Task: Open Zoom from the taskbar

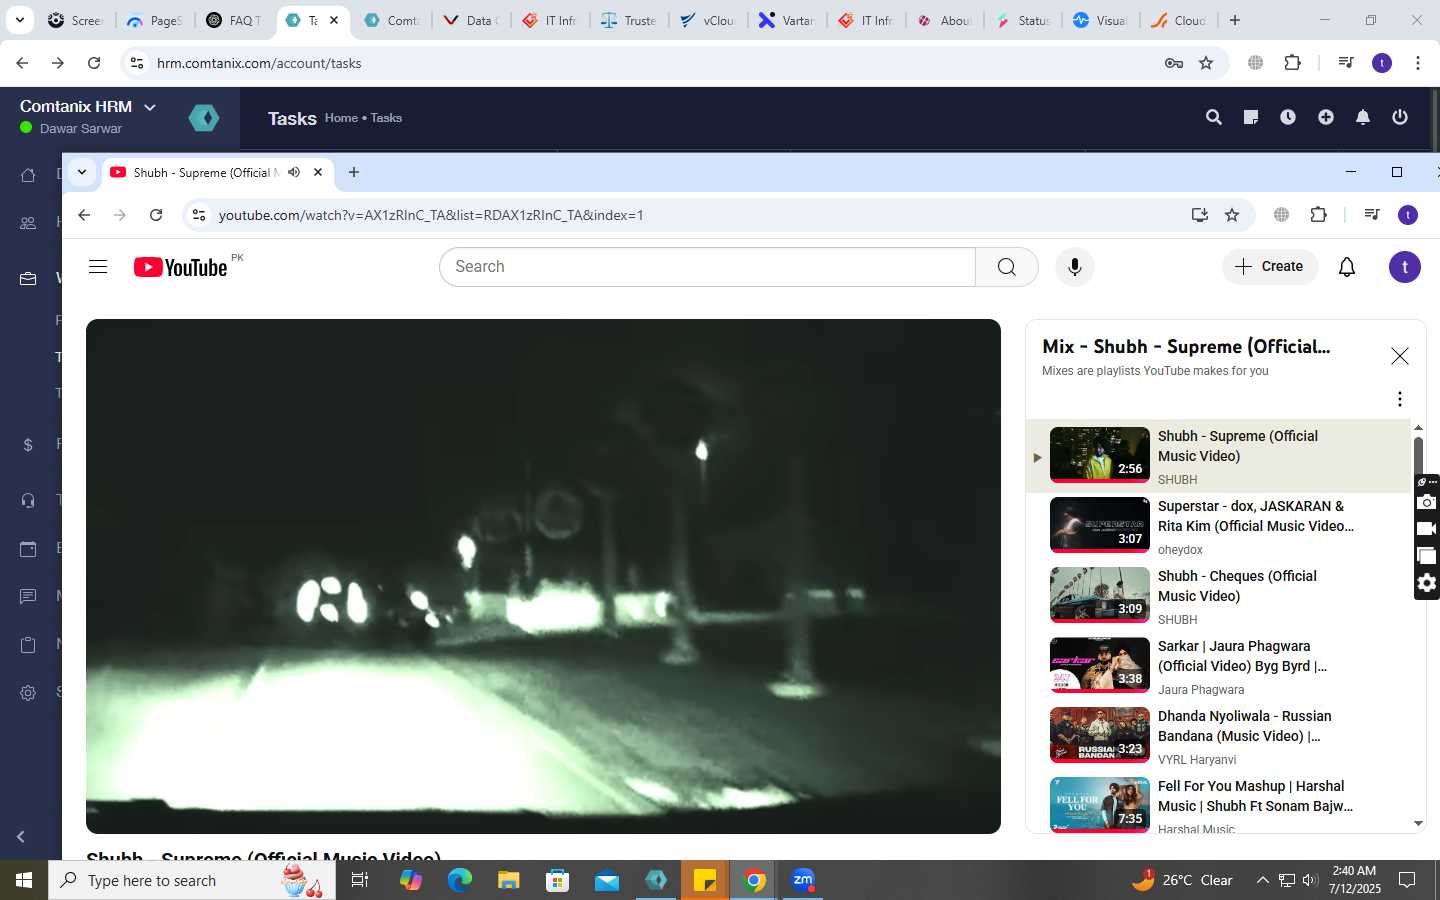Action: 803,880
